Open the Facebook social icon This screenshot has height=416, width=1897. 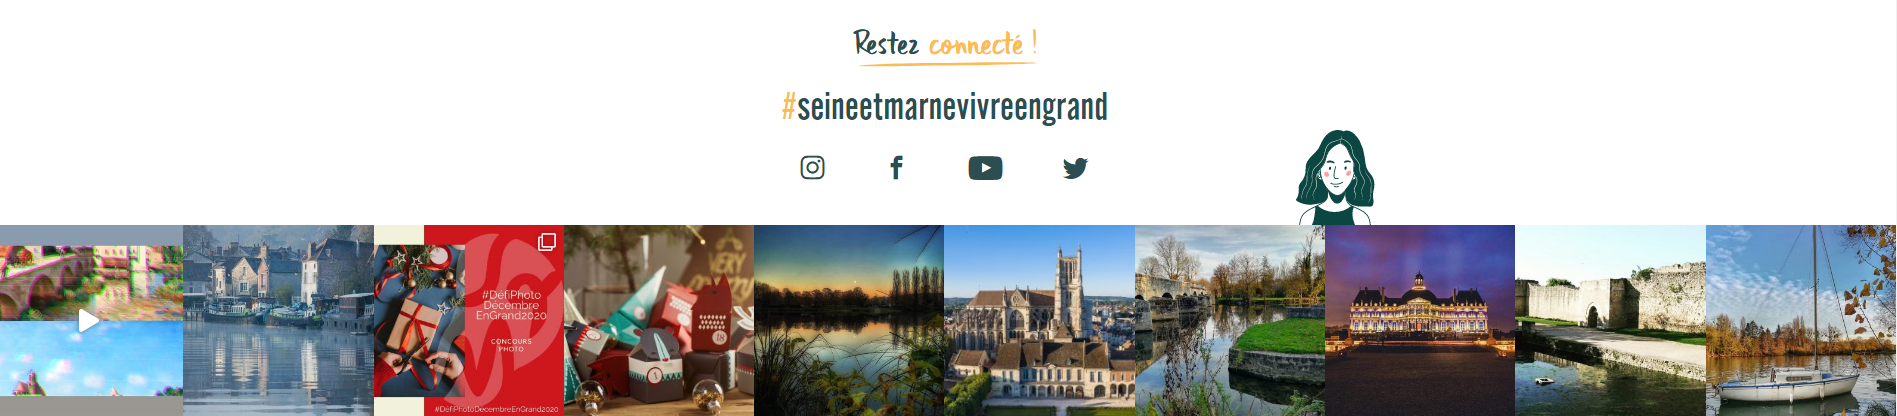click(896, 168)
